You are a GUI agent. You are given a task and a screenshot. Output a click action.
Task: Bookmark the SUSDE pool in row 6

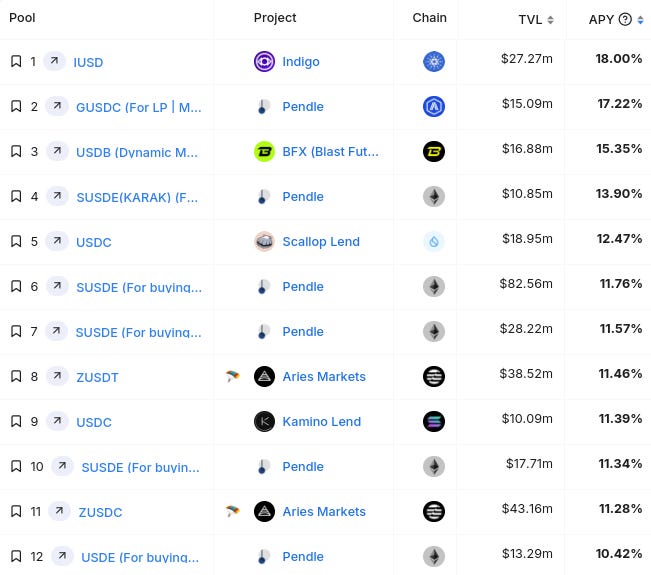(x=16, y=286)
